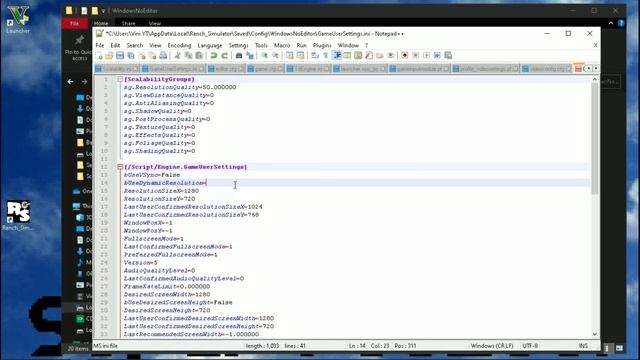Collapse the [ScalabilityGroups] fold marker

click(120, 79)
